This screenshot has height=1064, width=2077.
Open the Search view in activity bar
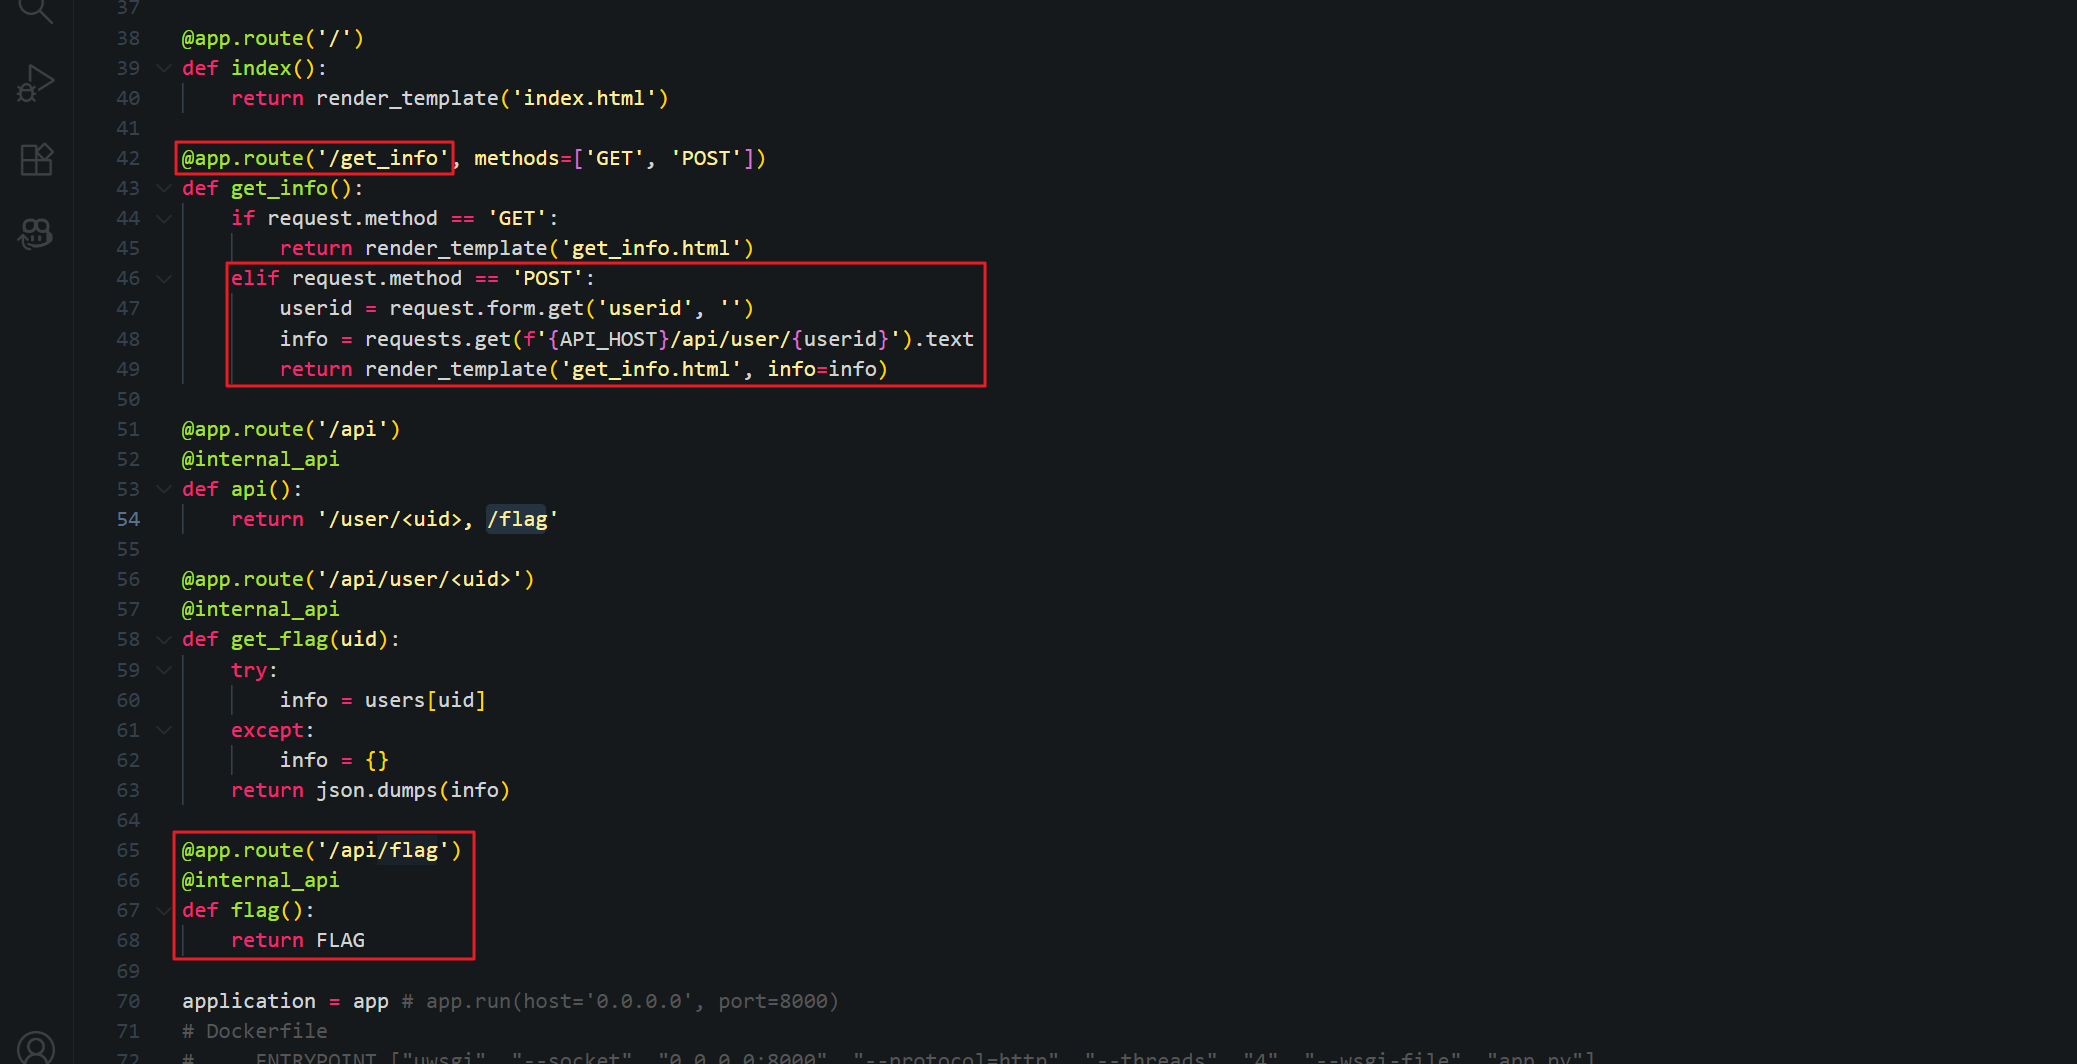tap(36, 10)
